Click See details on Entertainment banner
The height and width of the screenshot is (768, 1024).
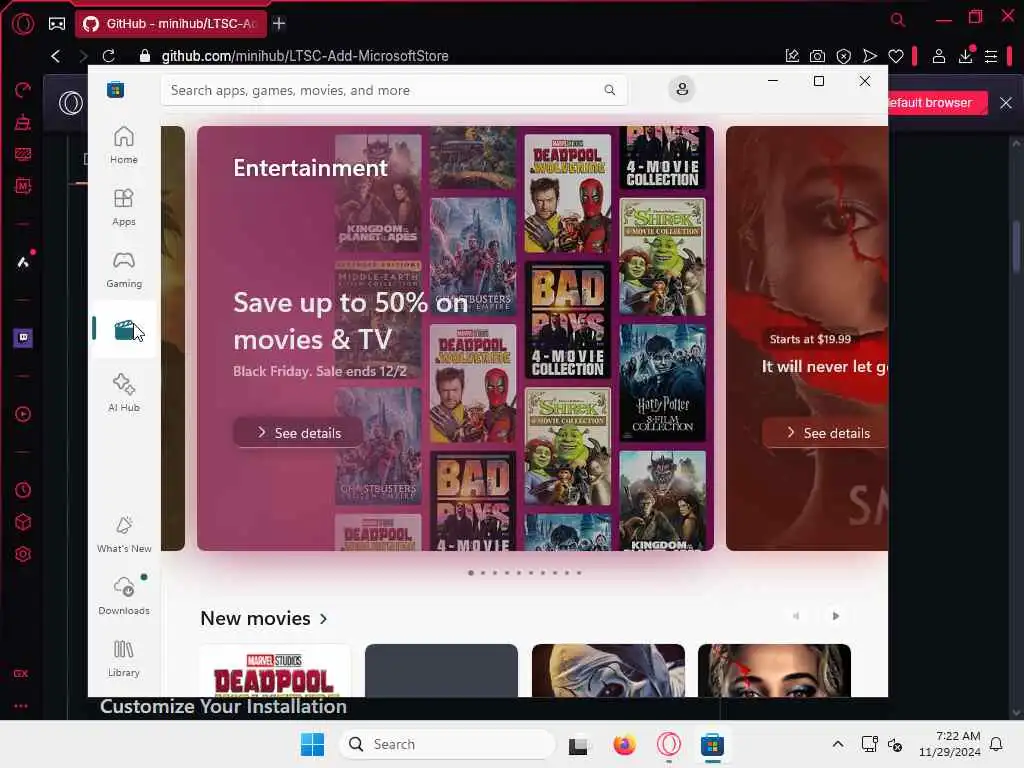298,433
